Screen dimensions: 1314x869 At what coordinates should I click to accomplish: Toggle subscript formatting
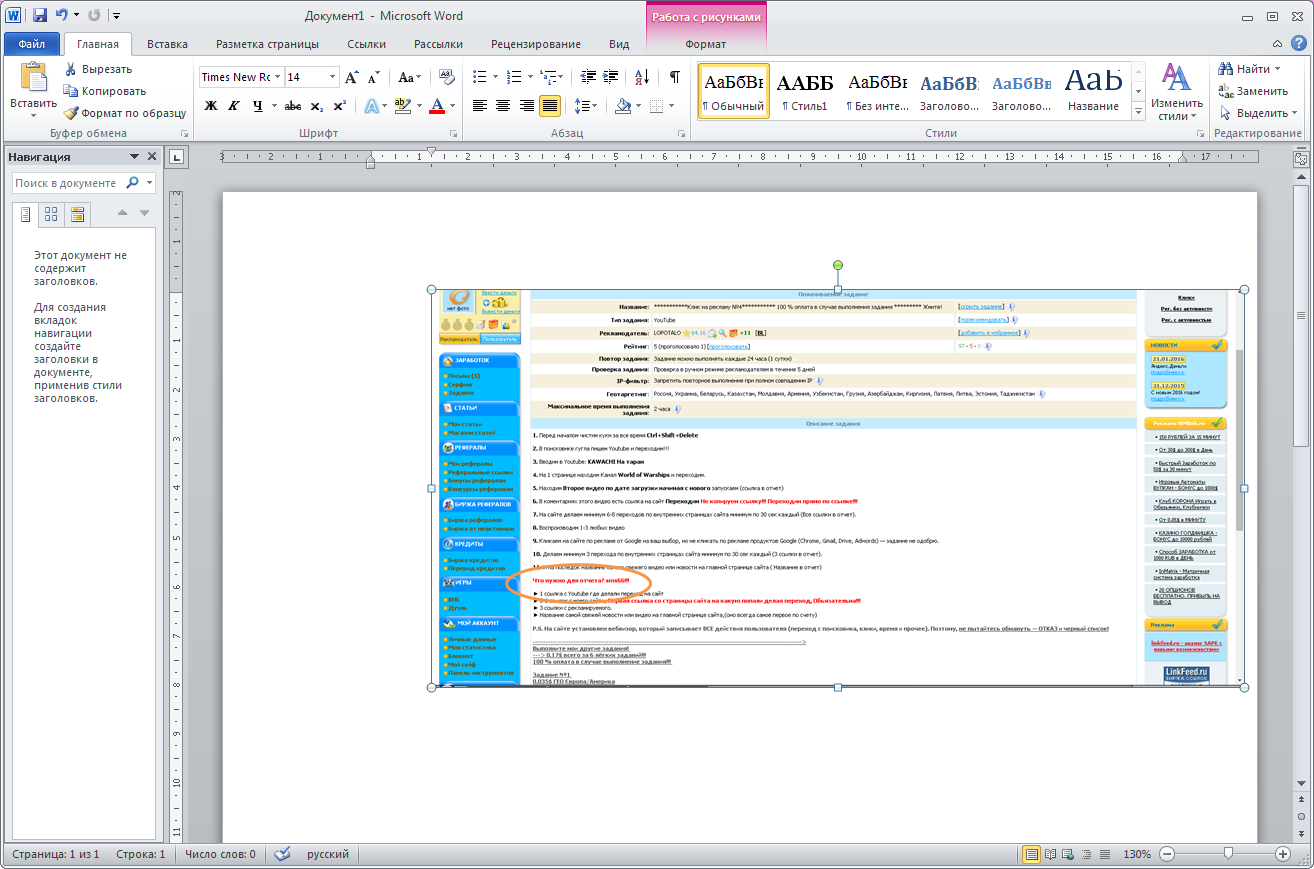pos(317,106)
